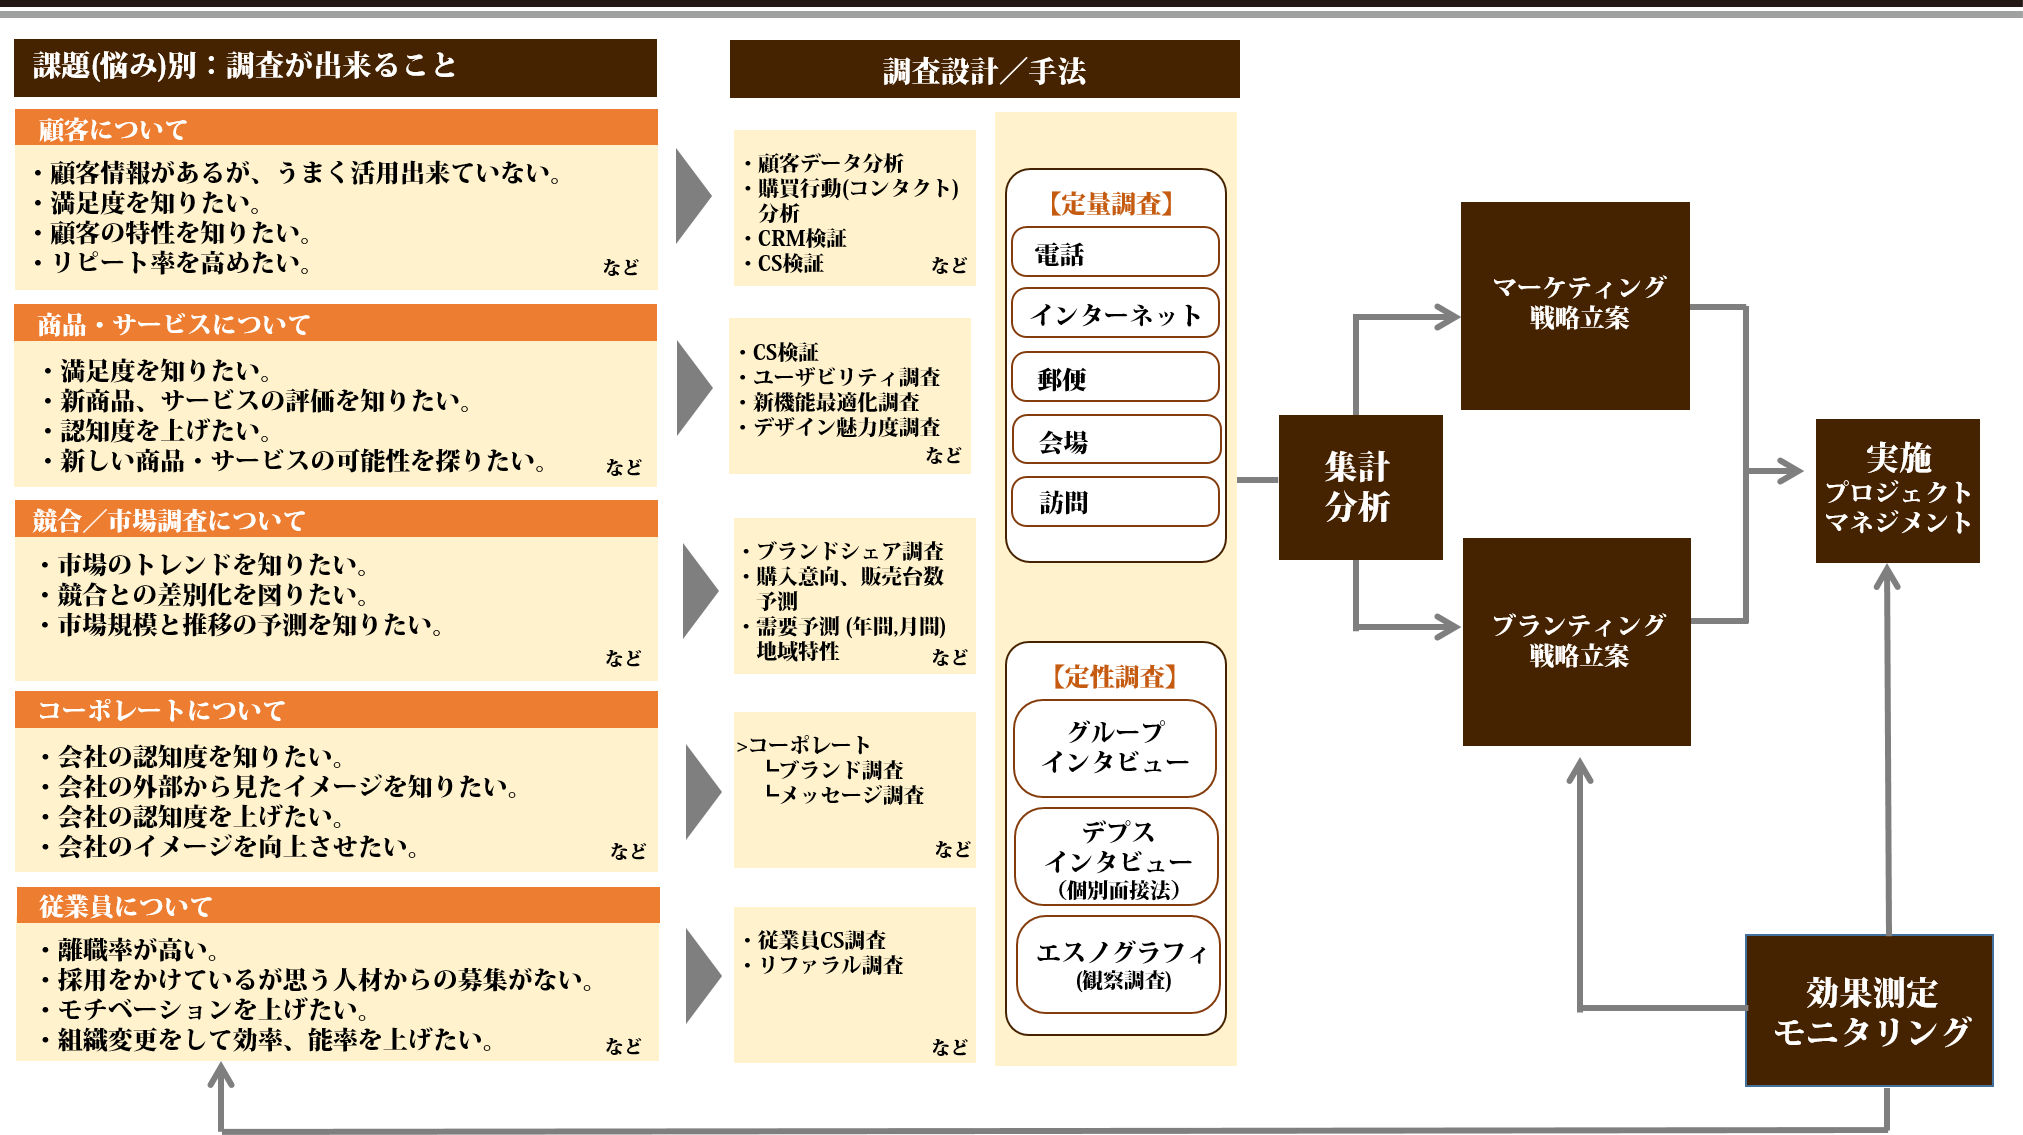Click the マーケティング戦略立案 block
The height and width of the screenshot is (1135, 2023).
[1575, 305]
